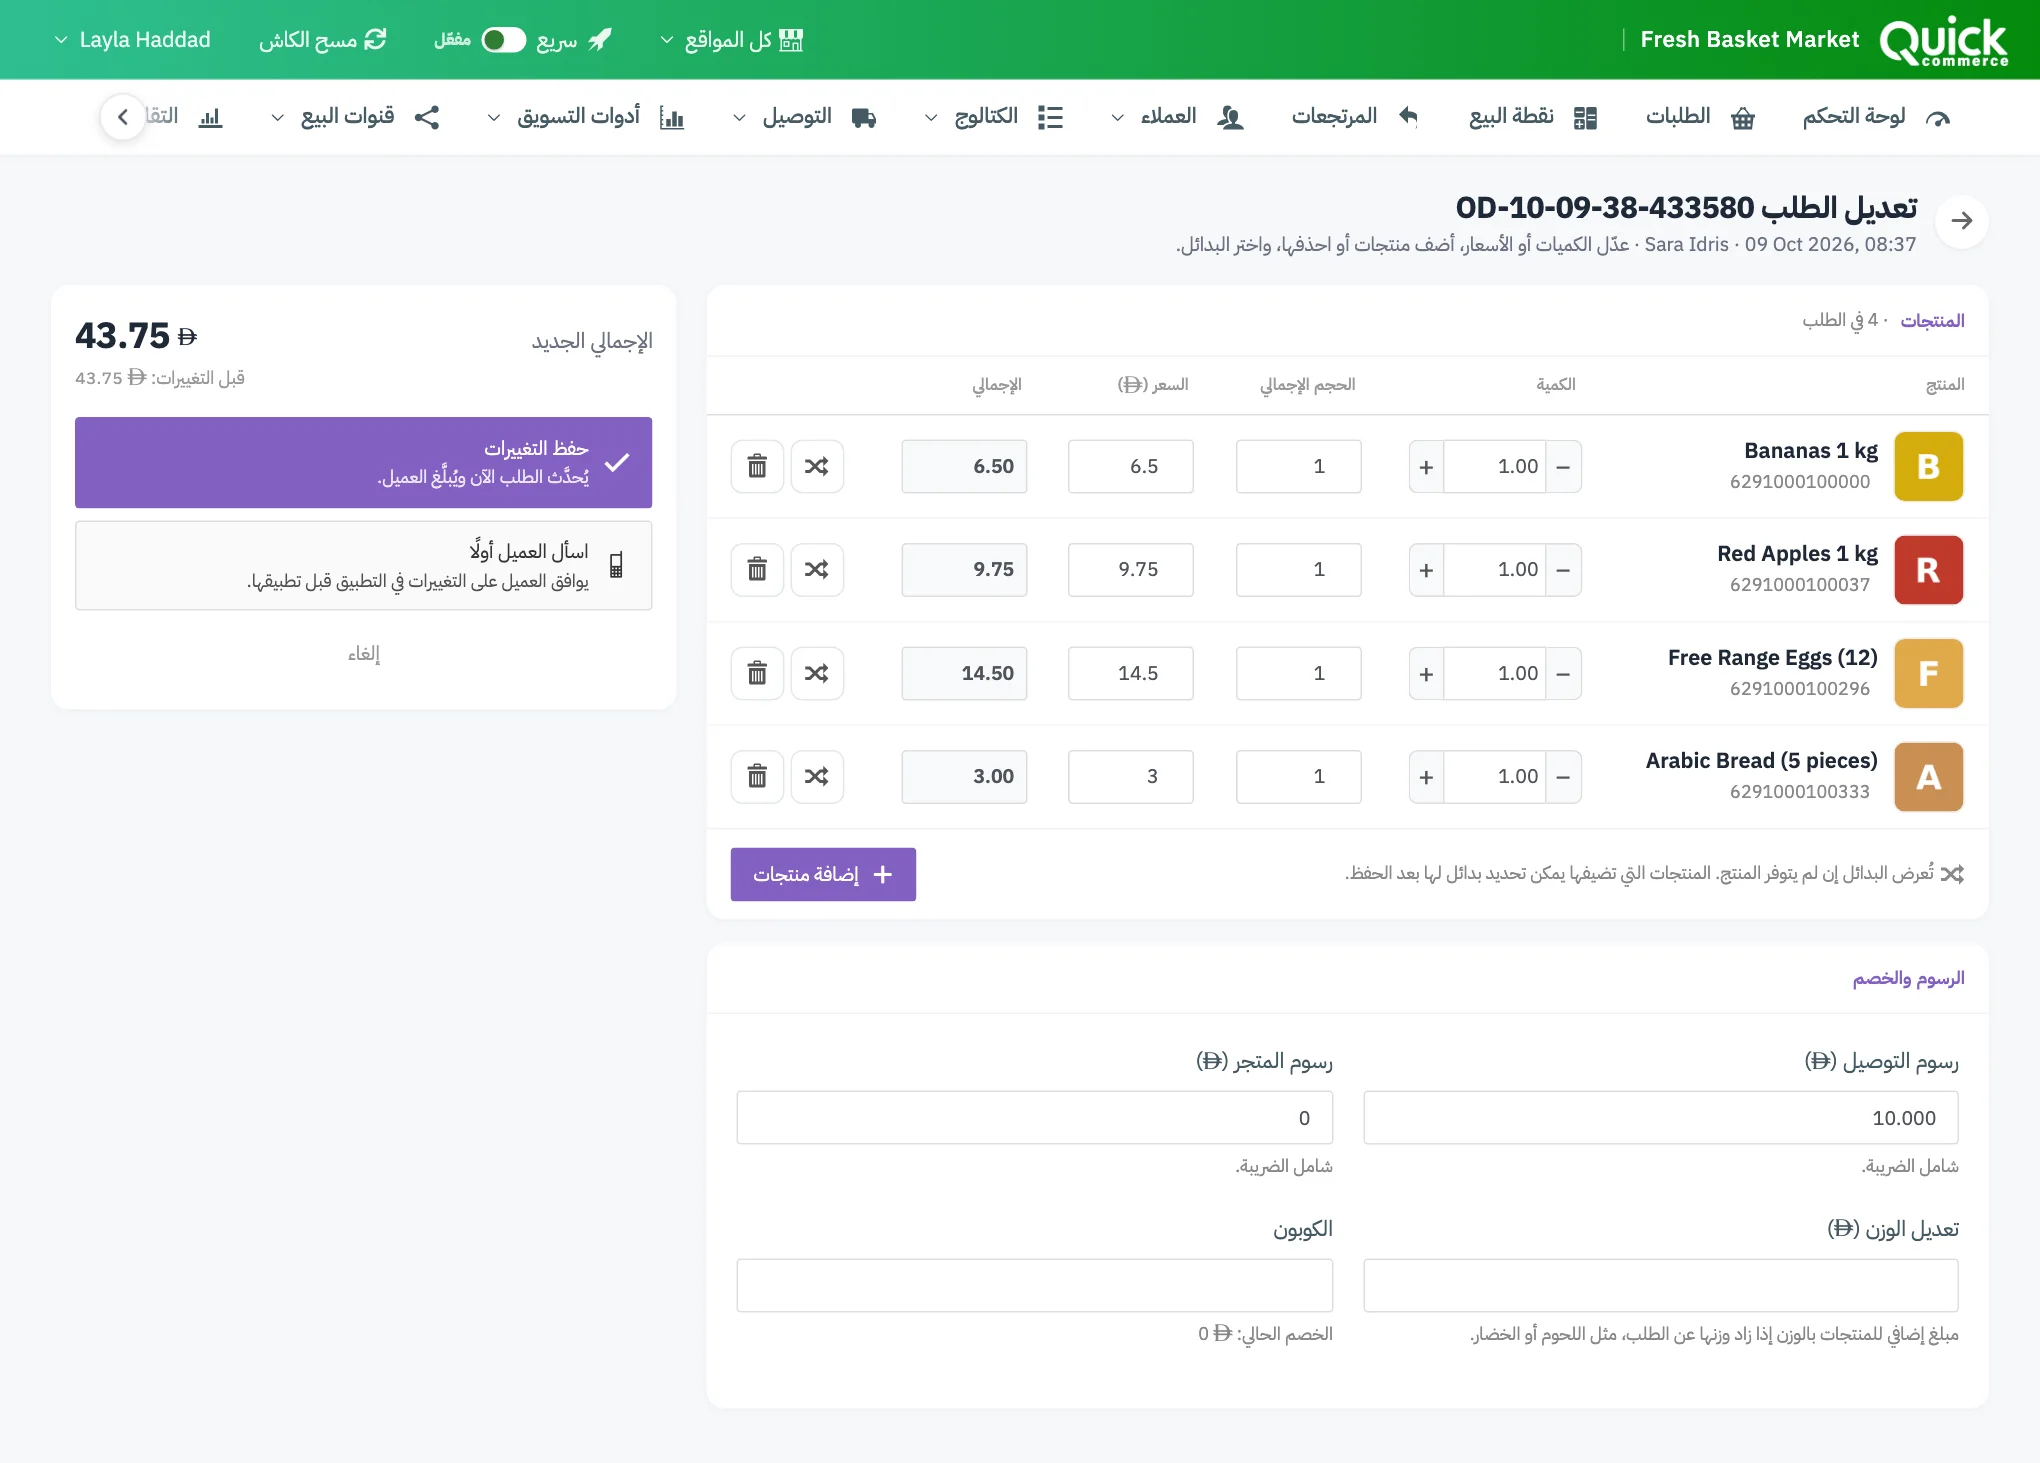Expand the catalog (الكتالوج) menu
Viewport: 2040px width, 1463px height.
(994, 117)
